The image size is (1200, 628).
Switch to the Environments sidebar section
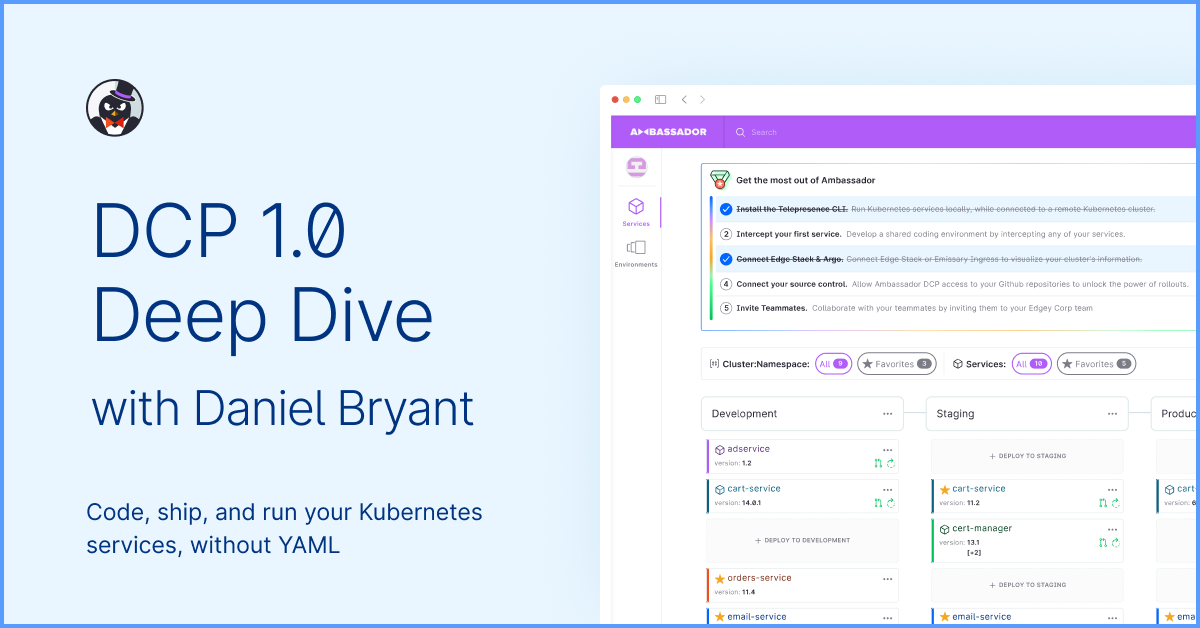point(636,253)
